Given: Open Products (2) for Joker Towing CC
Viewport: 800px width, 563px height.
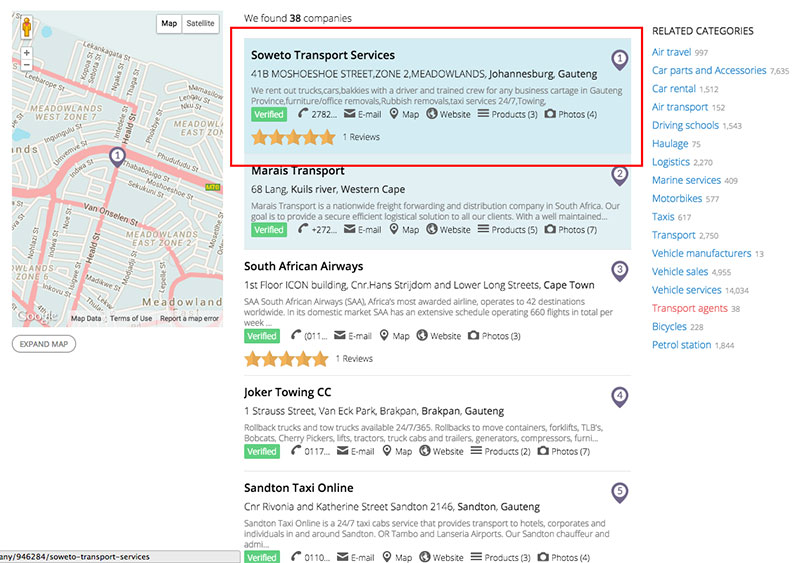Looking at the screenshot, I should (x=501, y=451).
